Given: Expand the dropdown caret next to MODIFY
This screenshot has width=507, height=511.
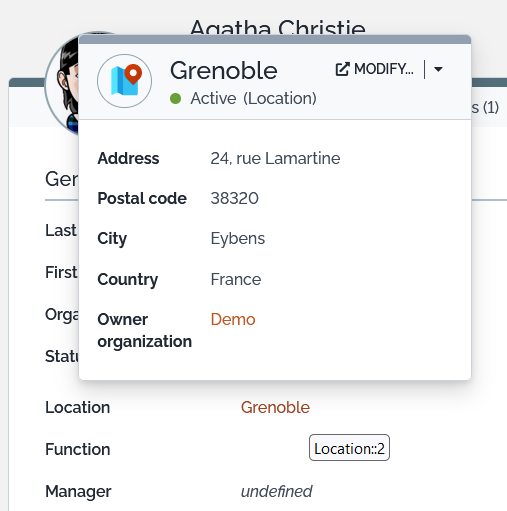Looking at the screenshot, I should pos(438,69).
